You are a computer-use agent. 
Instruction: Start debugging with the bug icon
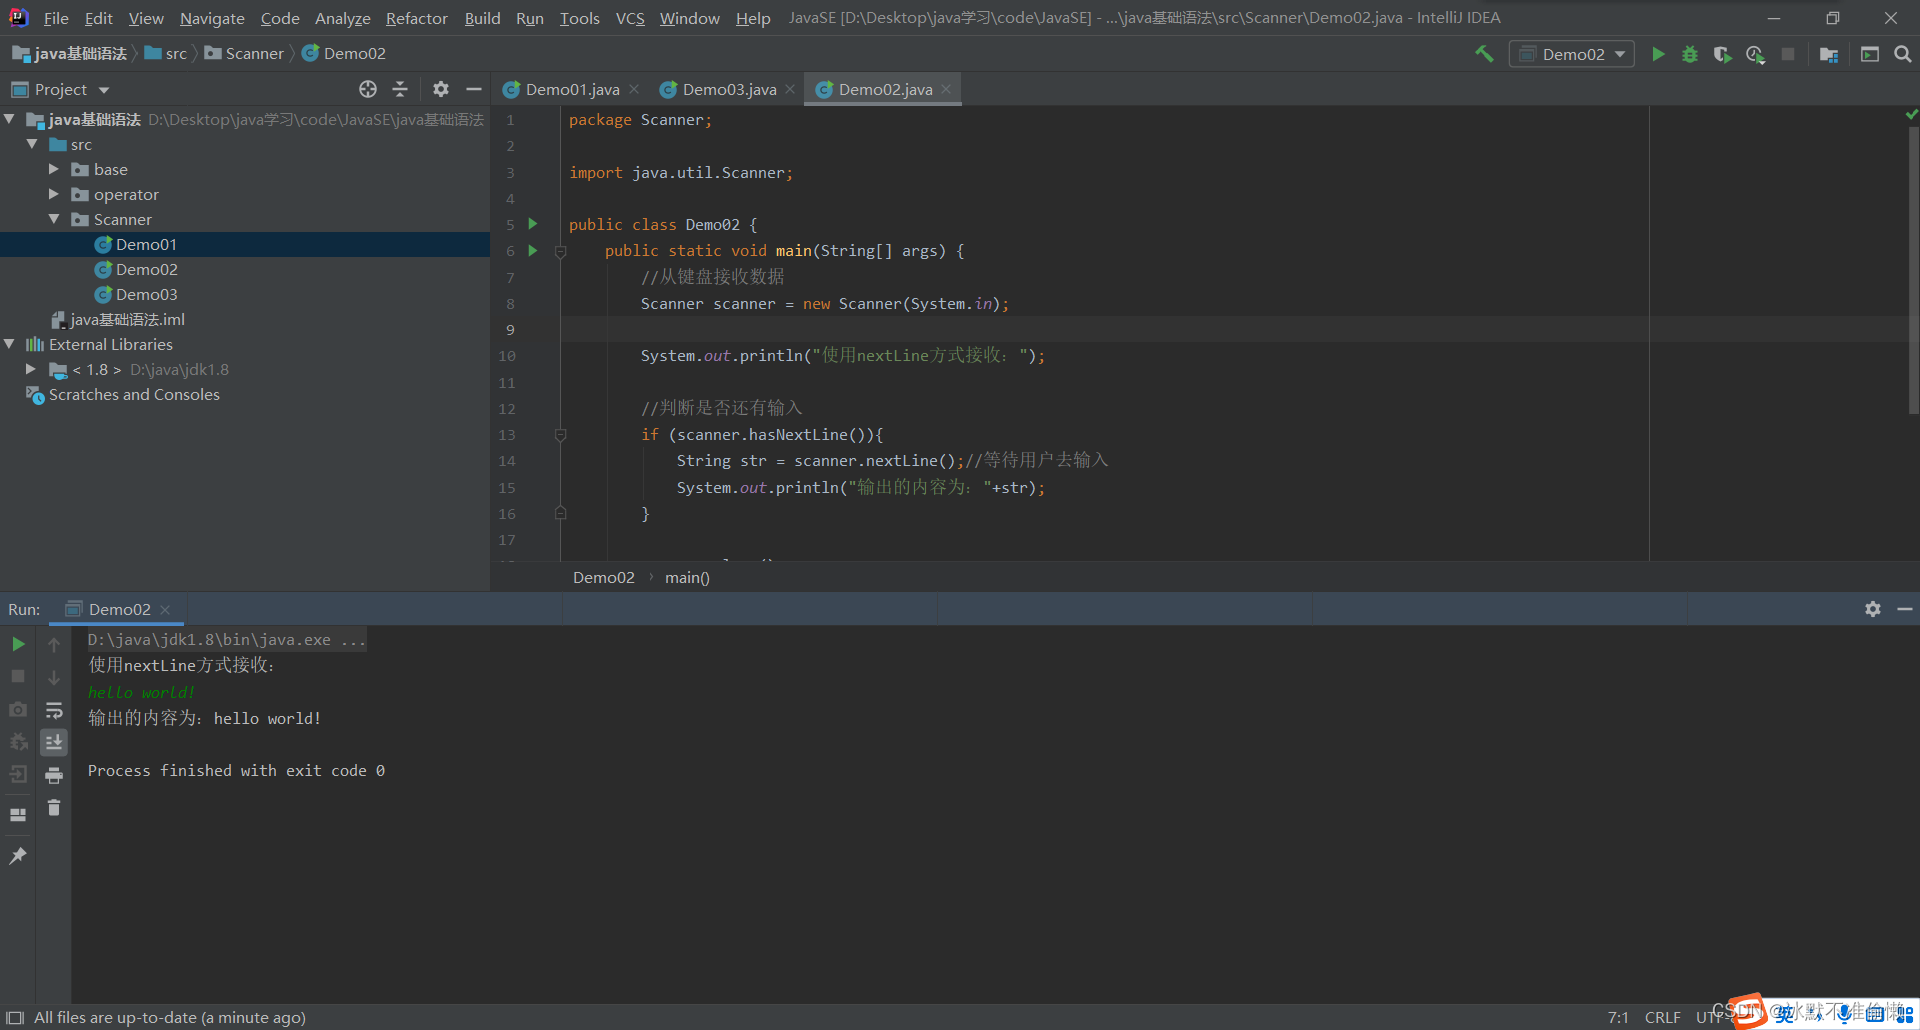1690,54
